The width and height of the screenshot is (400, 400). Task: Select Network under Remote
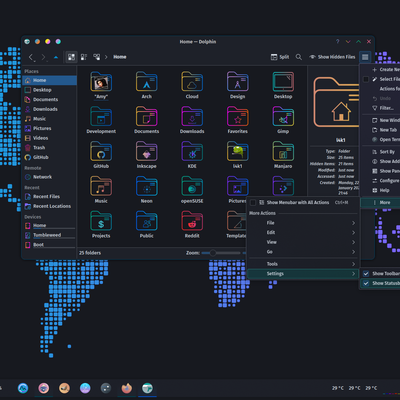(x=50, y=177)
